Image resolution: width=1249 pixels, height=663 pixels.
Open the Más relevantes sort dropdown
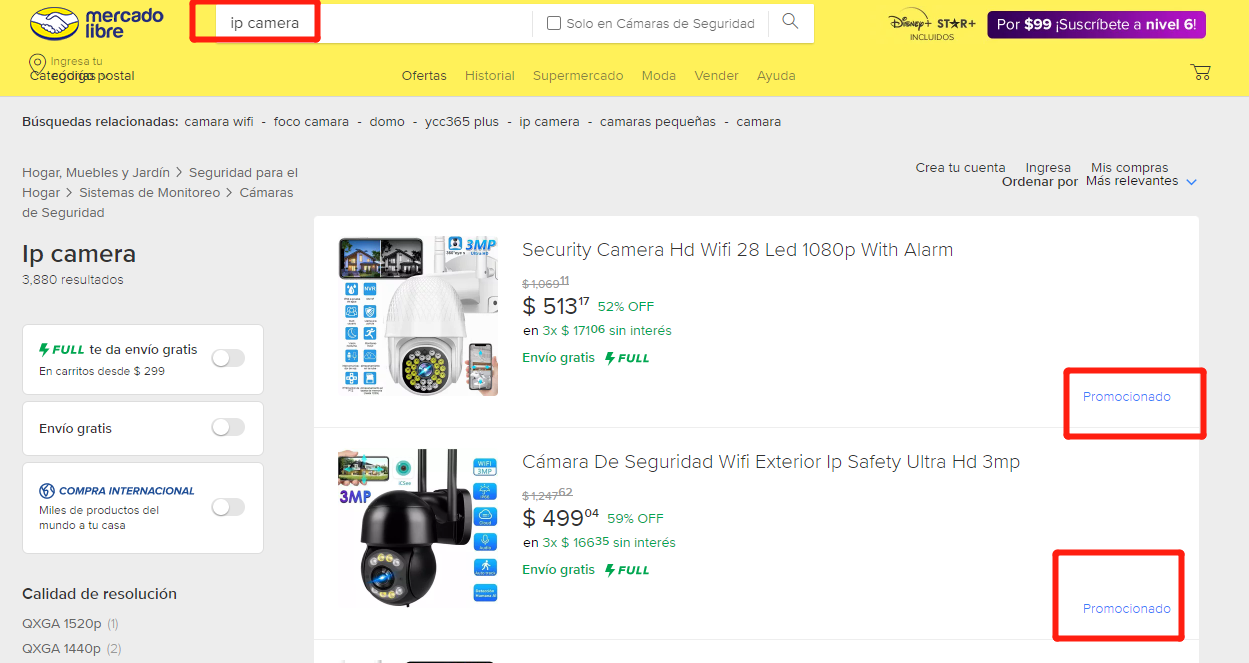1140,181
